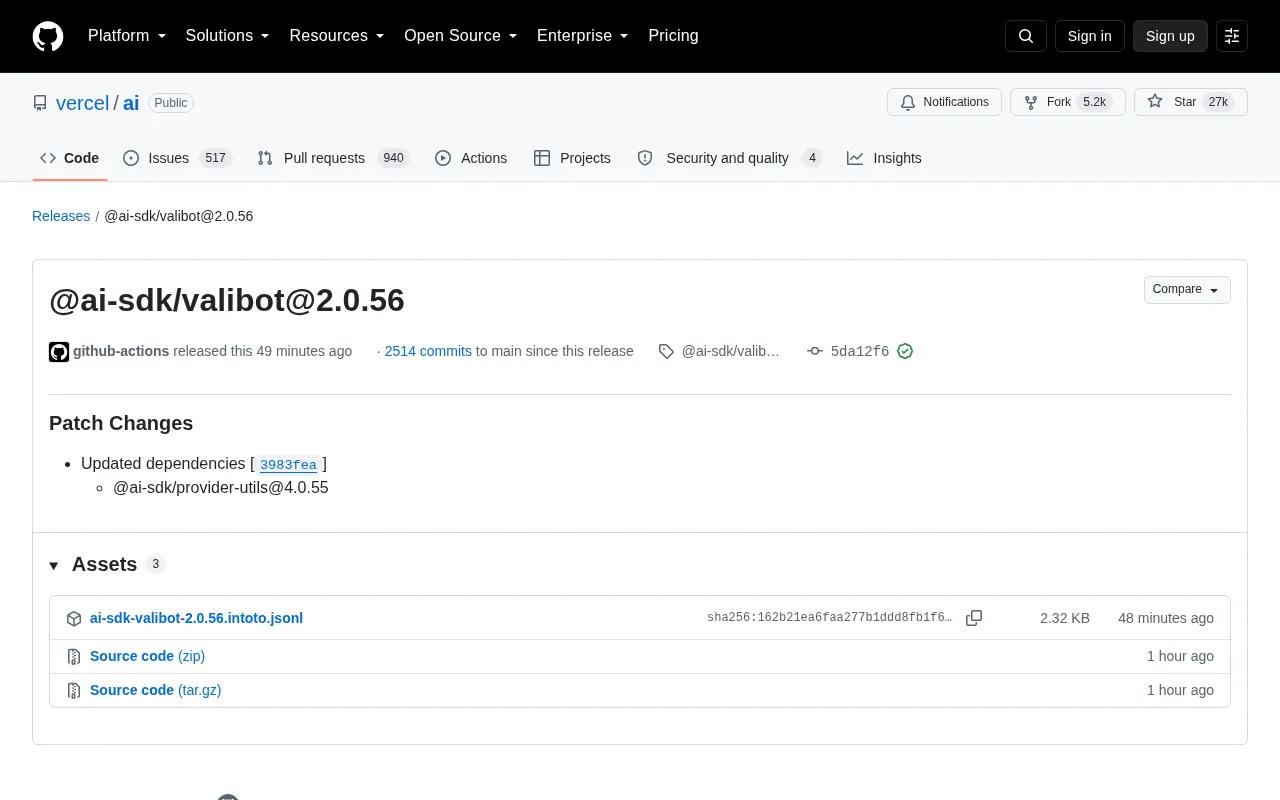Viewport: 1280px width, 800px height.
Task: Switch to the Pull requests tab
Action: tap(333, 158)
